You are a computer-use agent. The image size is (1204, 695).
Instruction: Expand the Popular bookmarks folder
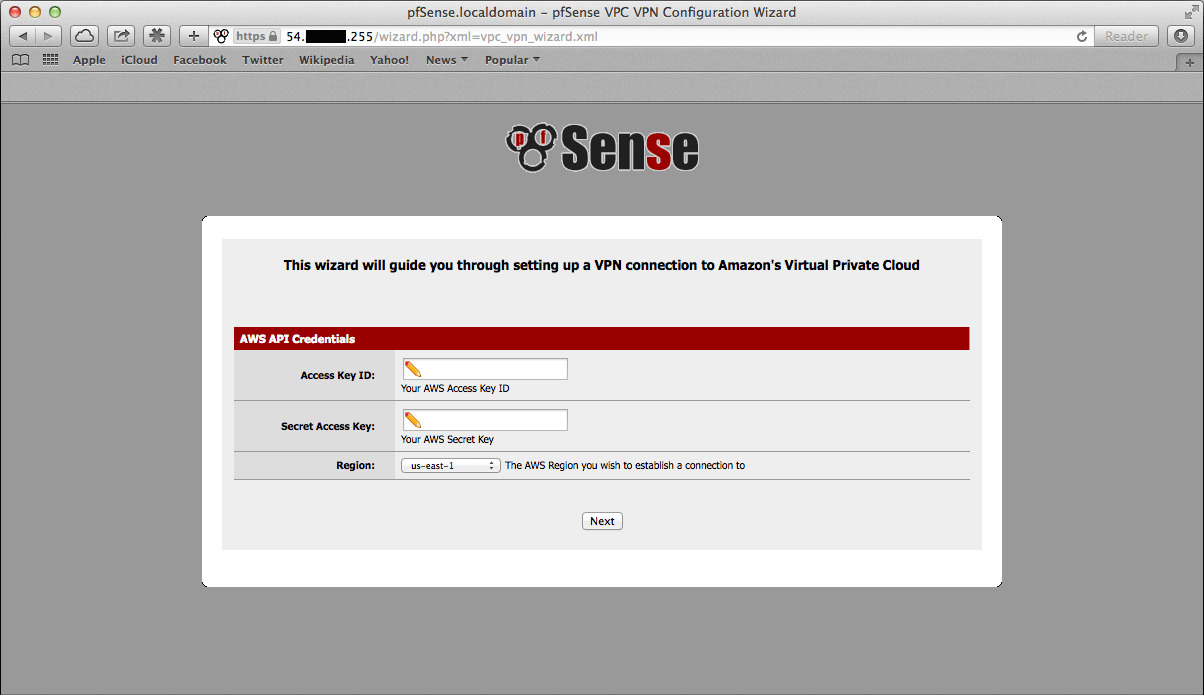[512, 60]
